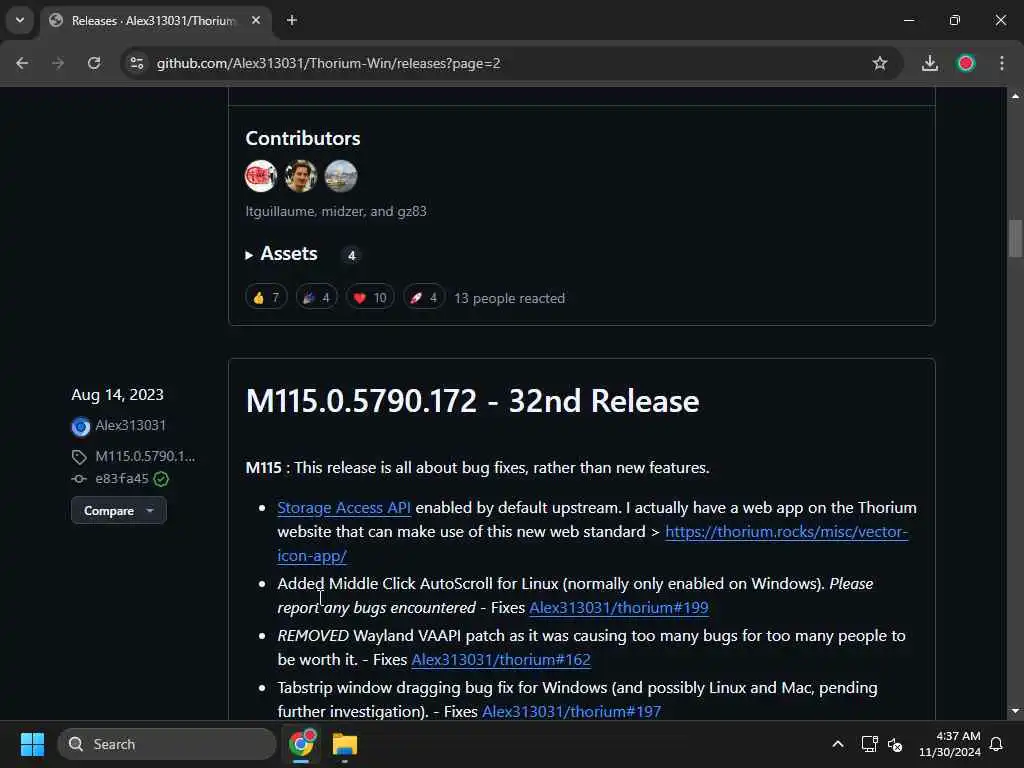Bookmark this page with the star icon
This screenshot has width=1024, height=768.
(880, 63)
